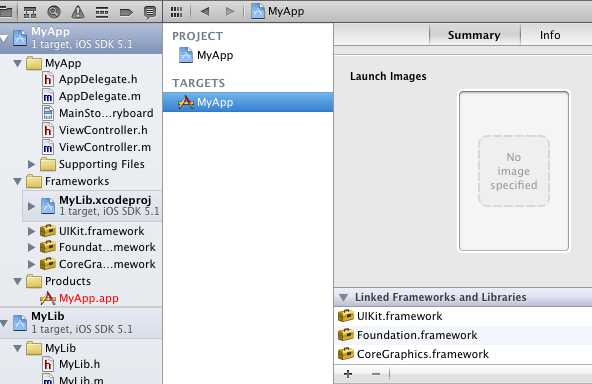
Task: Click the MyApp breadcrumb in jump bar
Action: tap(278, 11)
